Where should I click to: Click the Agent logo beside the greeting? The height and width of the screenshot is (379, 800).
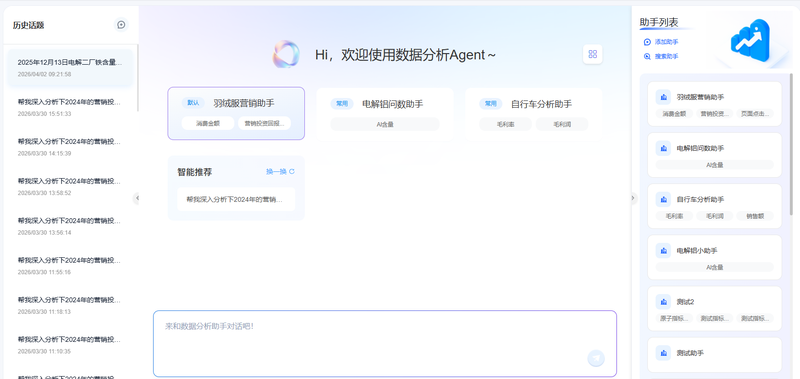coord(286,55)
